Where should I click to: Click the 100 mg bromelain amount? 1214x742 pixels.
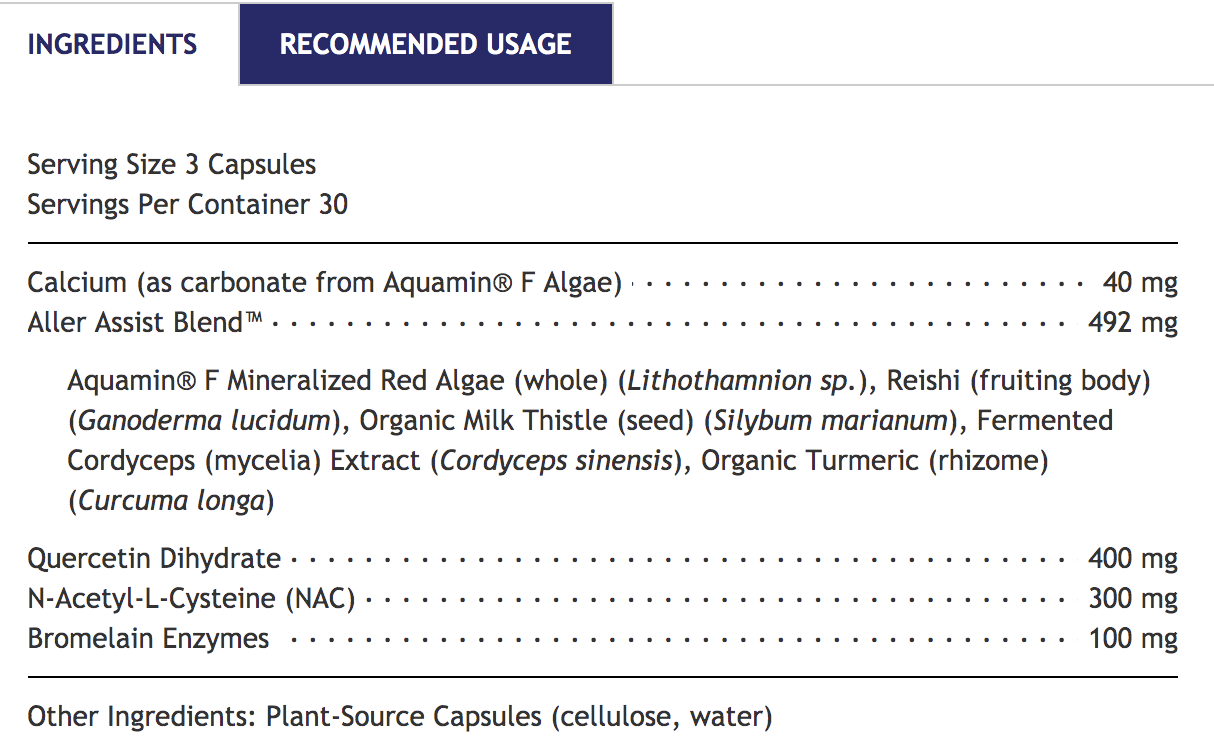point(1132,639)
